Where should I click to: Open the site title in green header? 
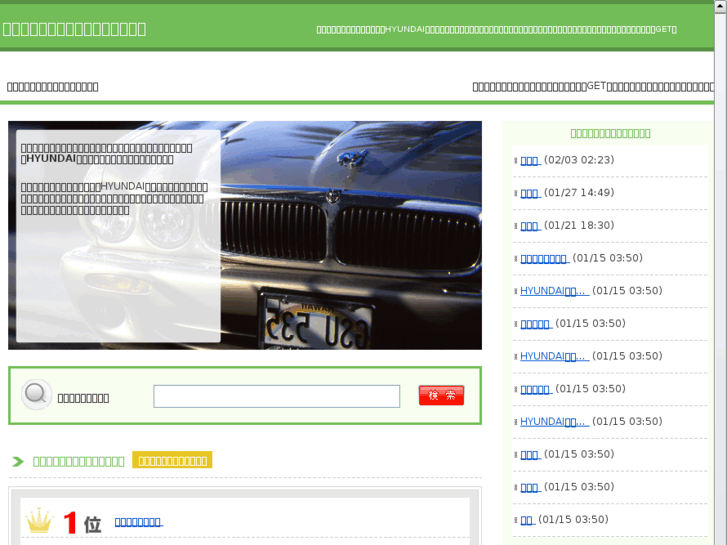(74, 29)
